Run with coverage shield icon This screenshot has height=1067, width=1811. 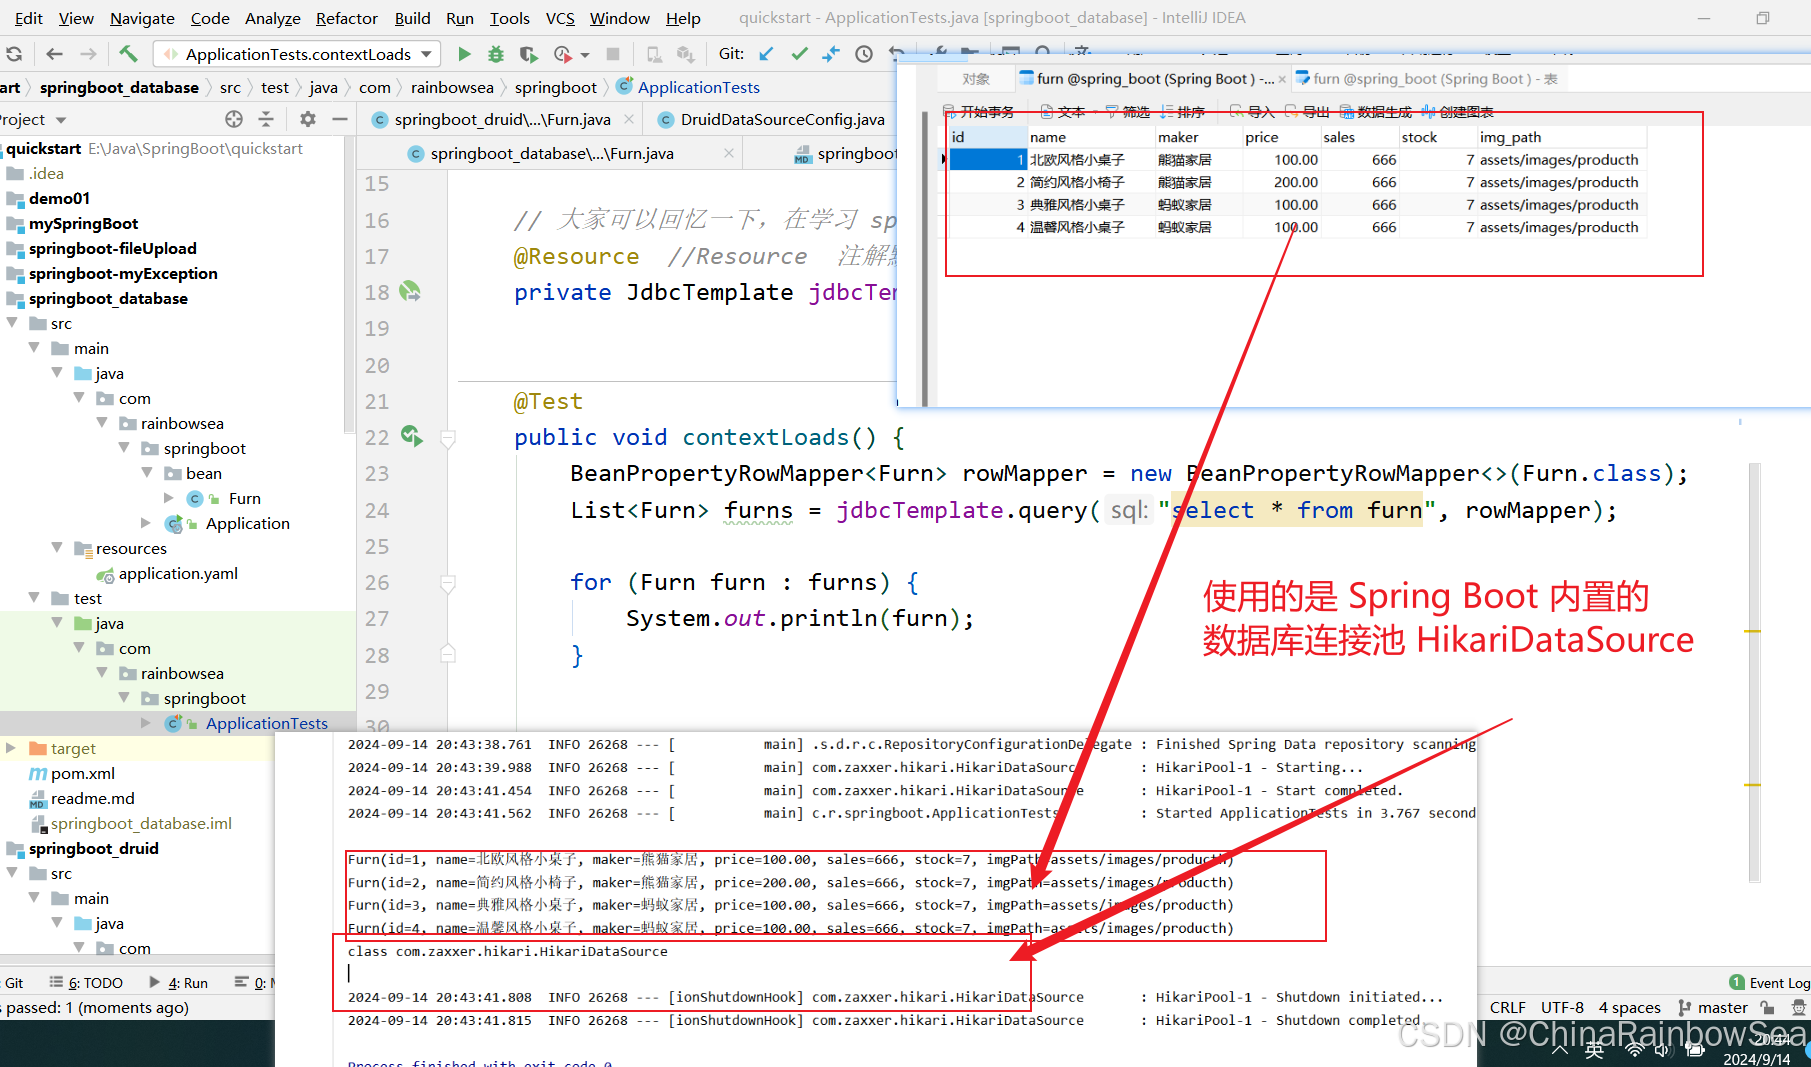(x=528, y=54)
